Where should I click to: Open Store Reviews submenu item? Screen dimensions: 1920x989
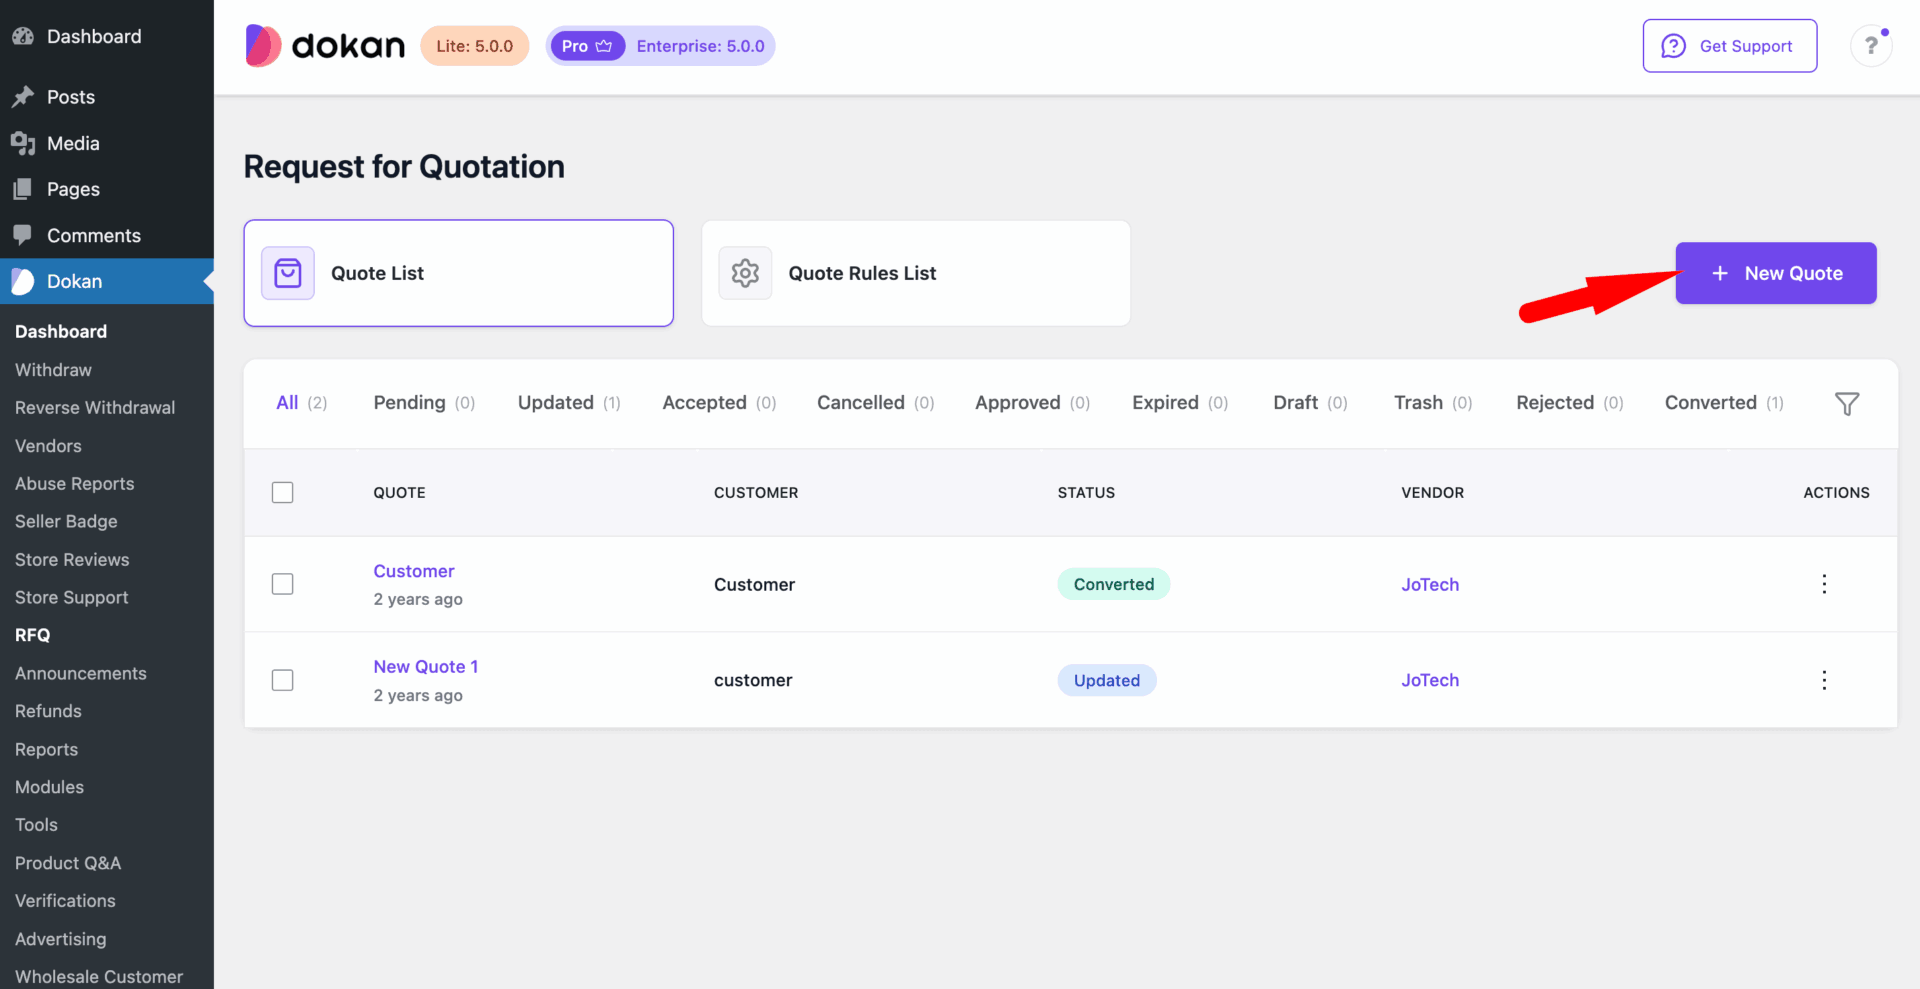72,560
